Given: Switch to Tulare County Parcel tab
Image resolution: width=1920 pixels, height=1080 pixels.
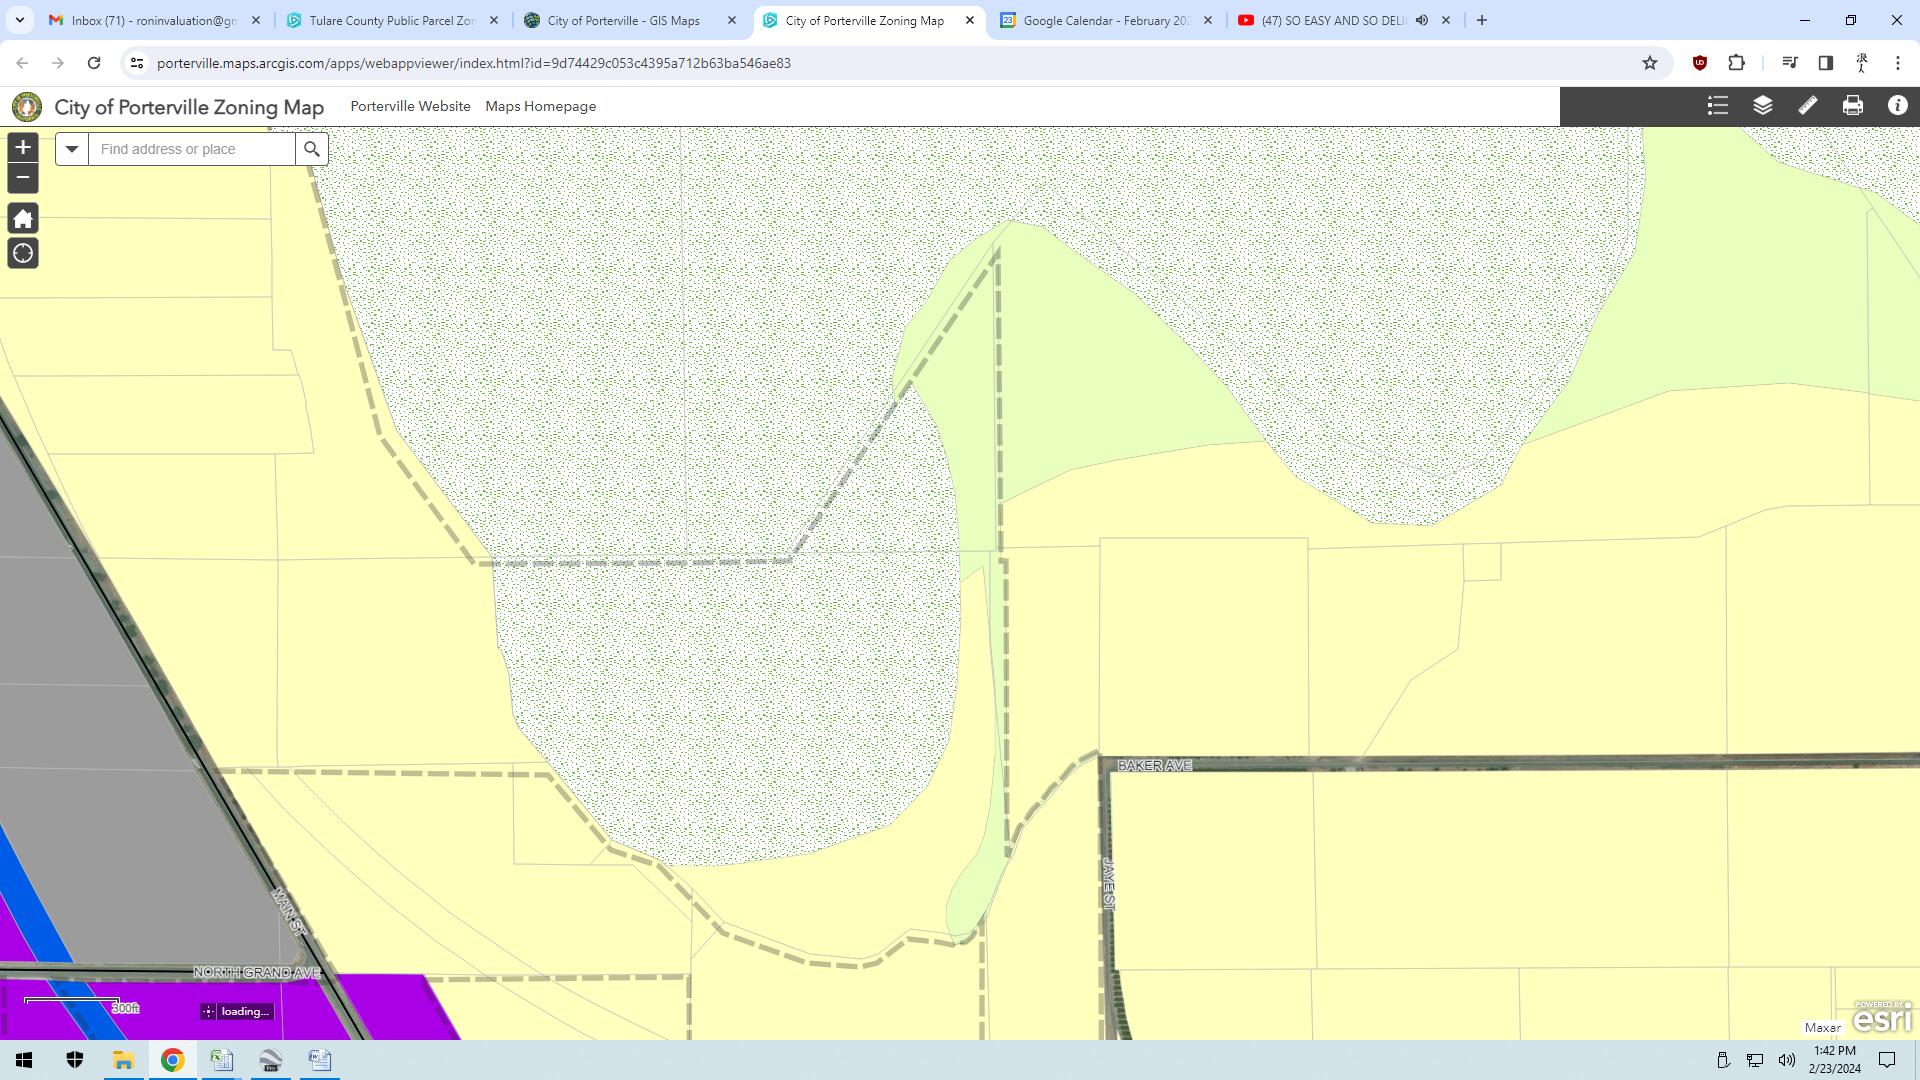Looking at the screenshot, I should (391, 20).
